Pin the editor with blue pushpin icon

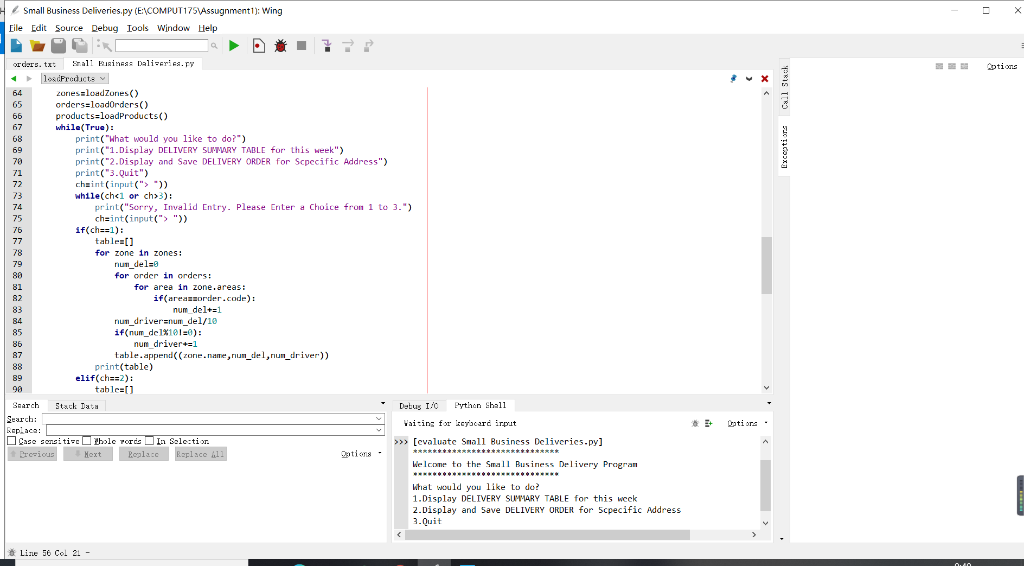(733, 78)
